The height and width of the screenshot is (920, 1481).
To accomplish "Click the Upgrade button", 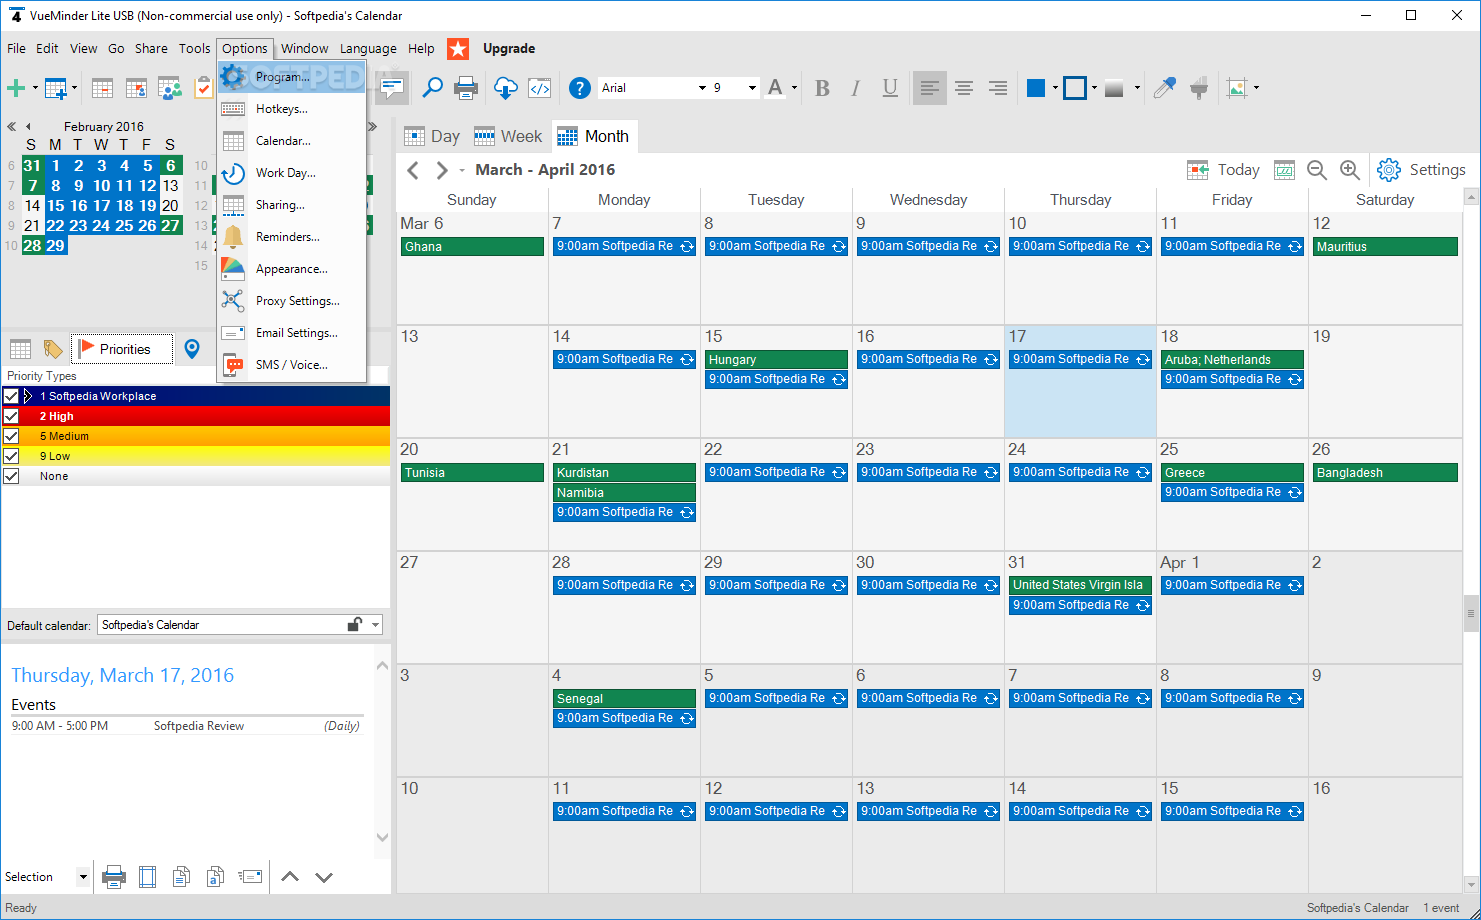I will 509,48.
